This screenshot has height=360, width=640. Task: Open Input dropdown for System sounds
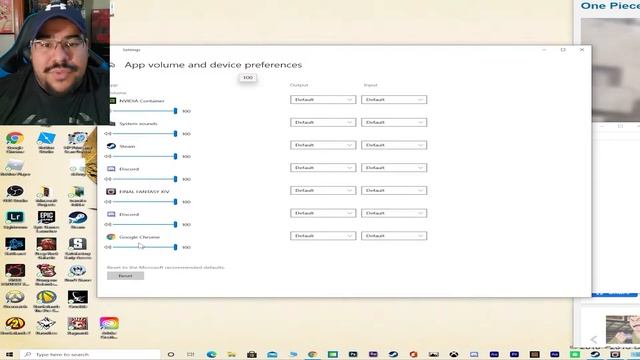tap(394, 122)
